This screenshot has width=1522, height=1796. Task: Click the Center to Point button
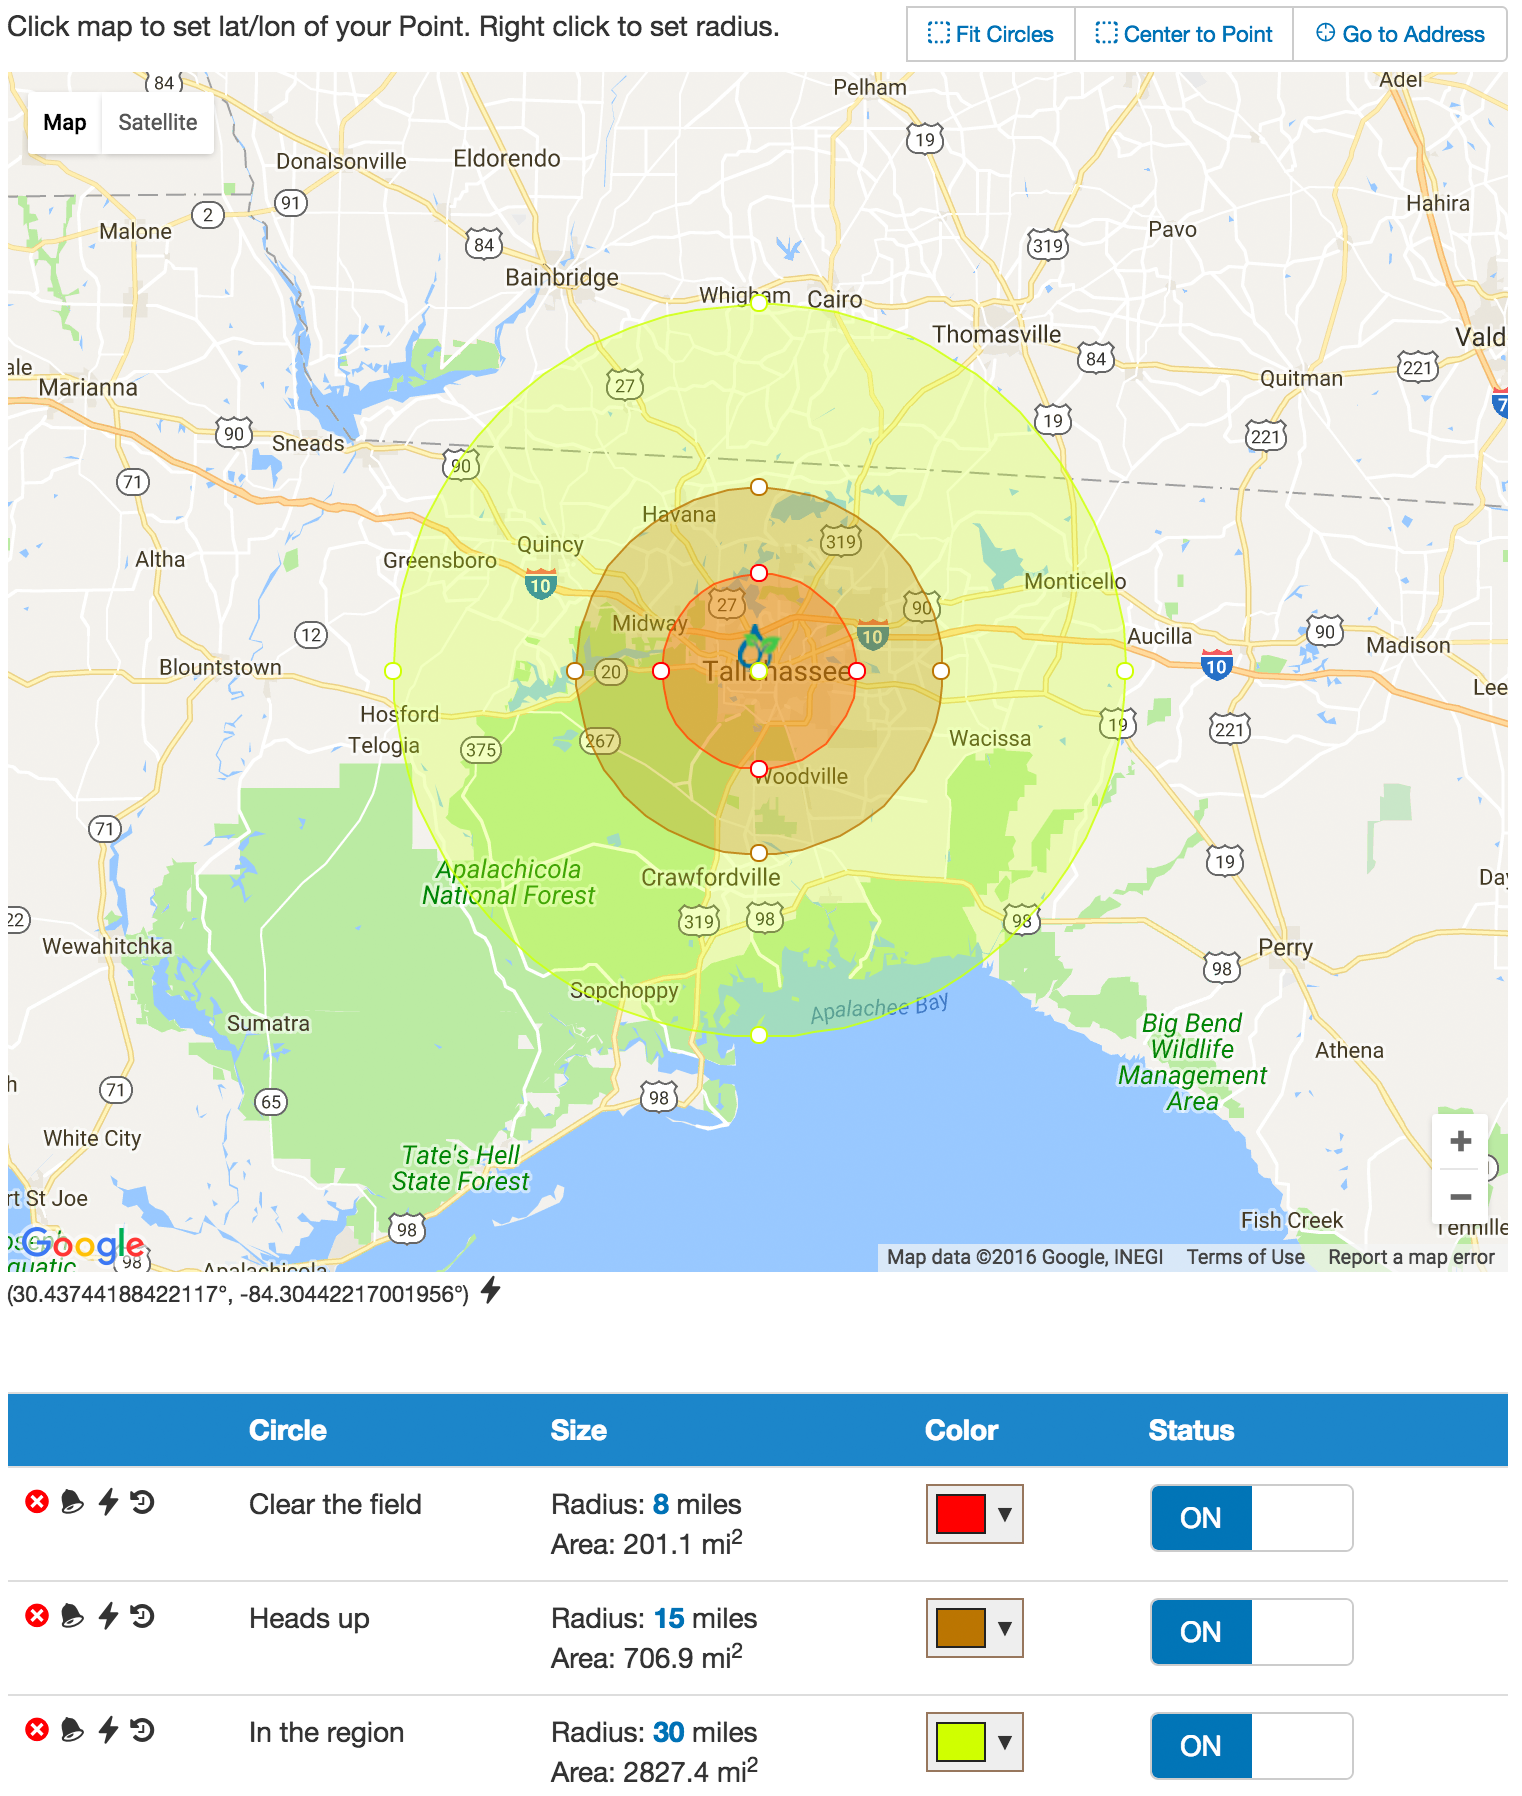tap(1184, 34)
